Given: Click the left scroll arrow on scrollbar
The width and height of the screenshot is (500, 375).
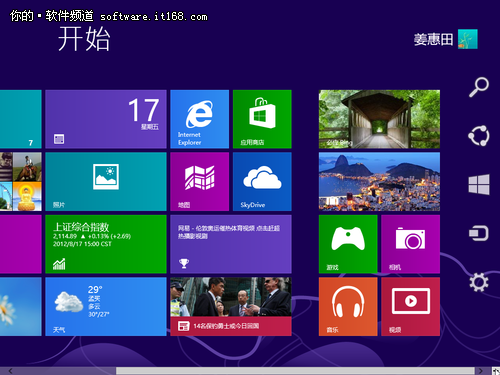Looking at the screenshot, I should click(10, 371).
